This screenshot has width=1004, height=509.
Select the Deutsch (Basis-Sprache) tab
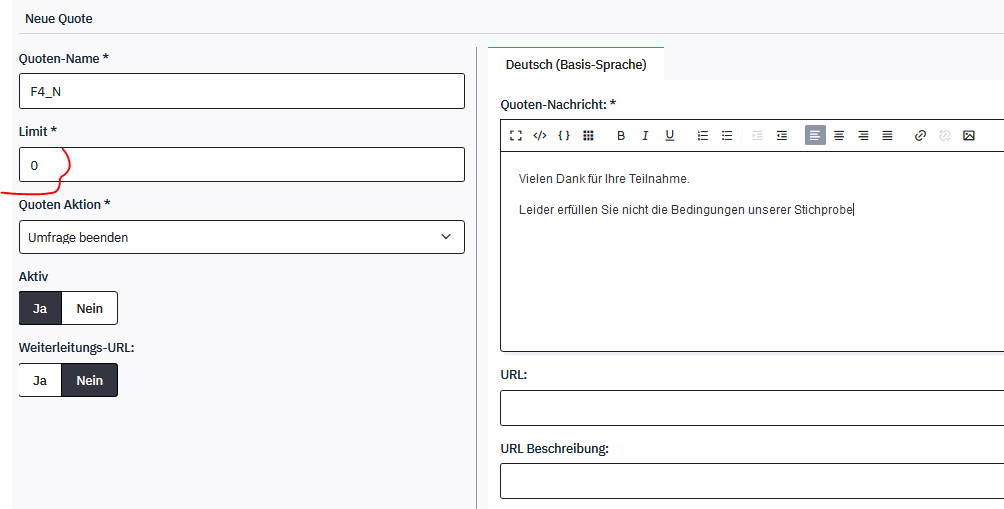tap(576, 65)
